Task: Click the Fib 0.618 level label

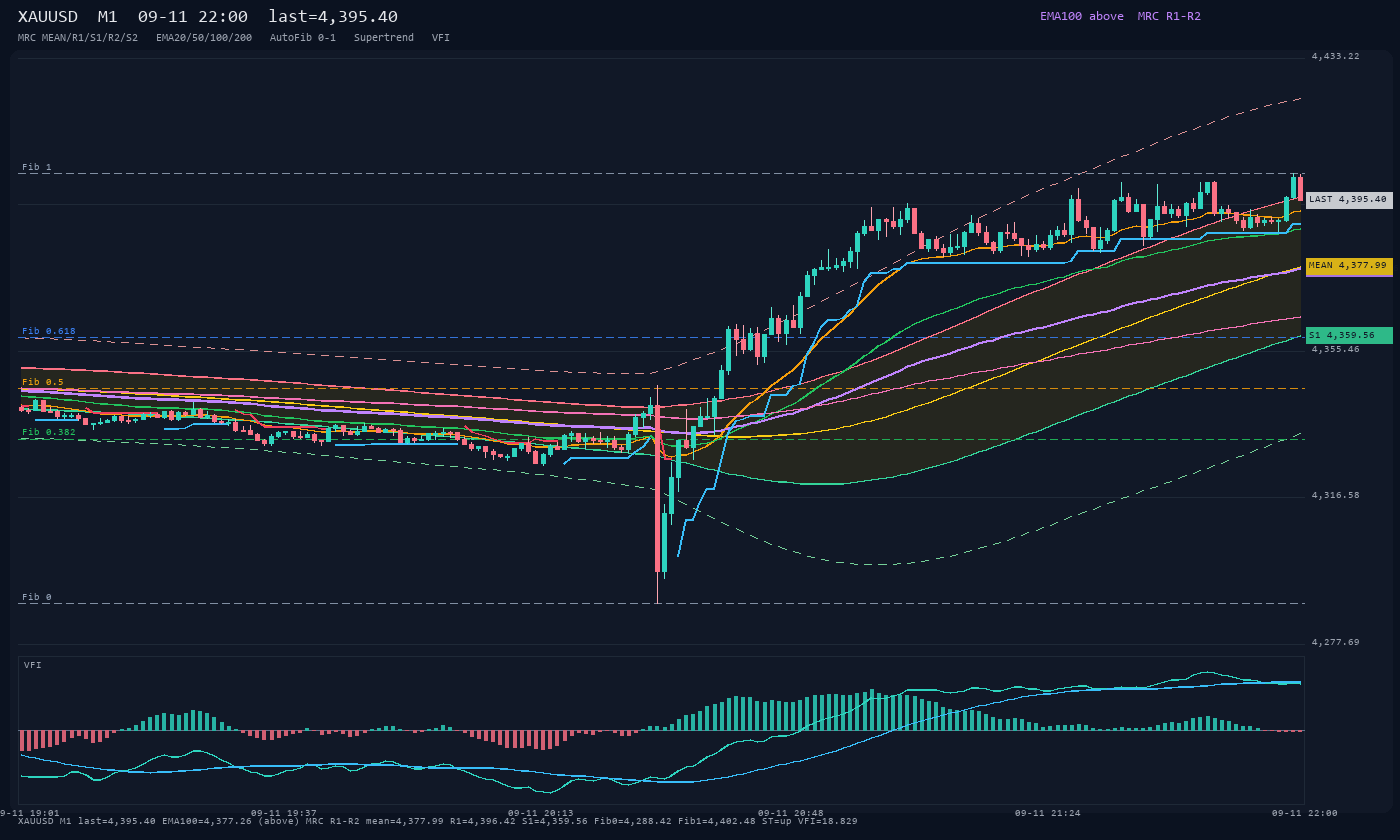Action: (x=49, y=331)
